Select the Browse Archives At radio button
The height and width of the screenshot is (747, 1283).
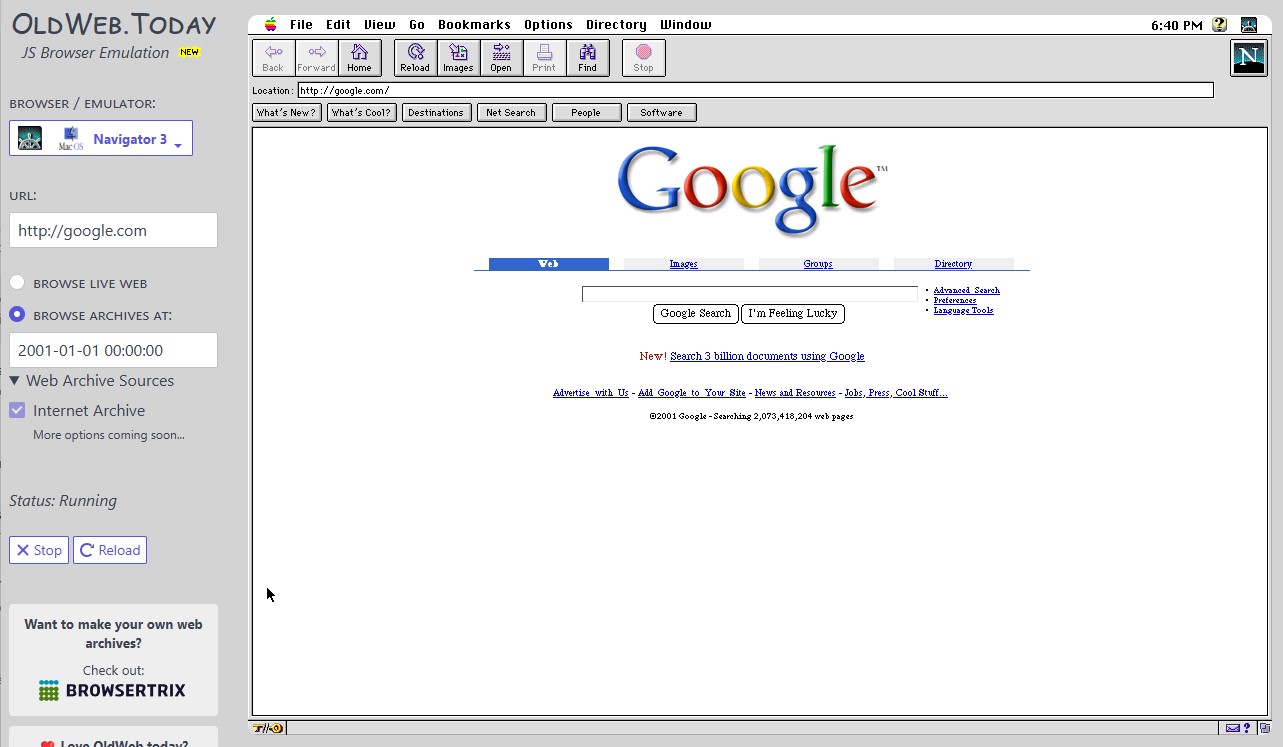click(17, 314)
